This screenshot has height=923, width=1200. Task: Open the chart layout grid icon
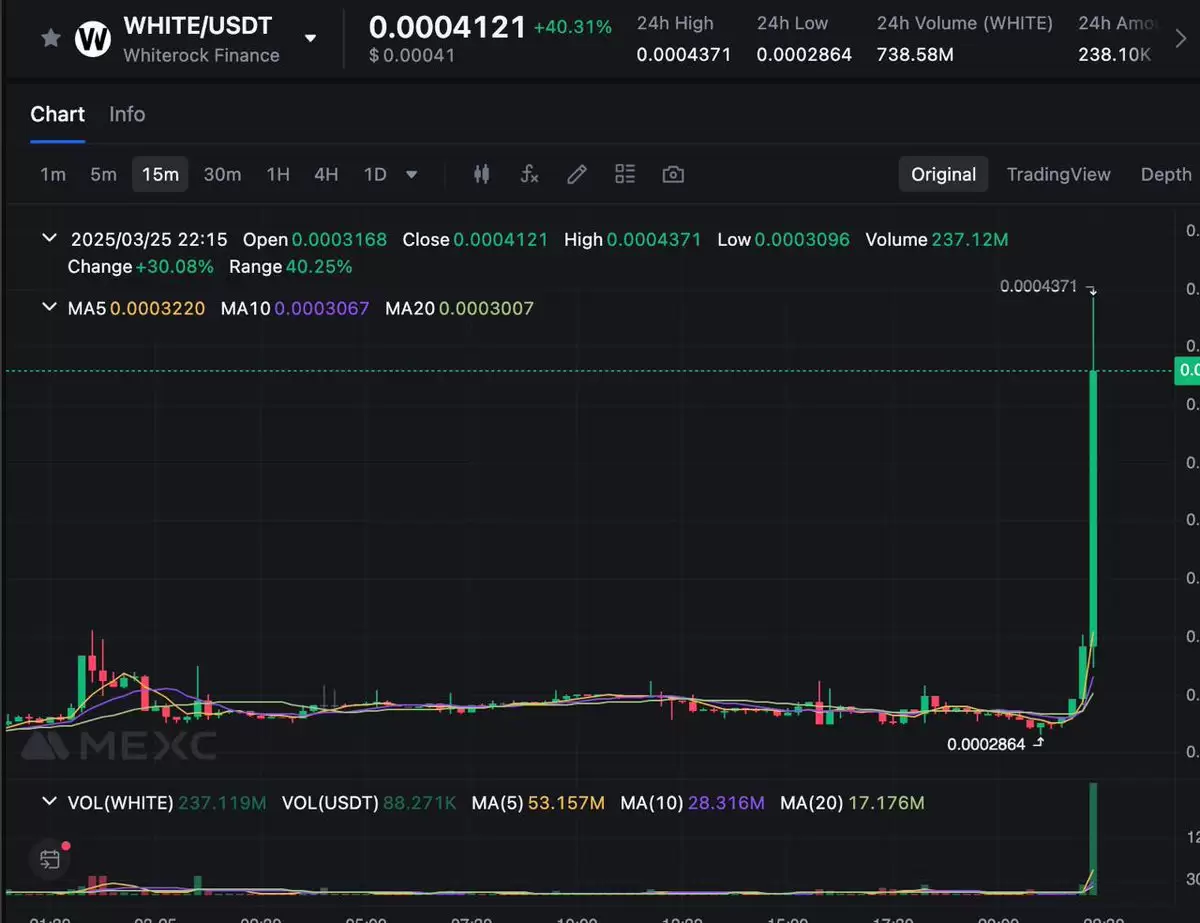click(x=625, y=174)
